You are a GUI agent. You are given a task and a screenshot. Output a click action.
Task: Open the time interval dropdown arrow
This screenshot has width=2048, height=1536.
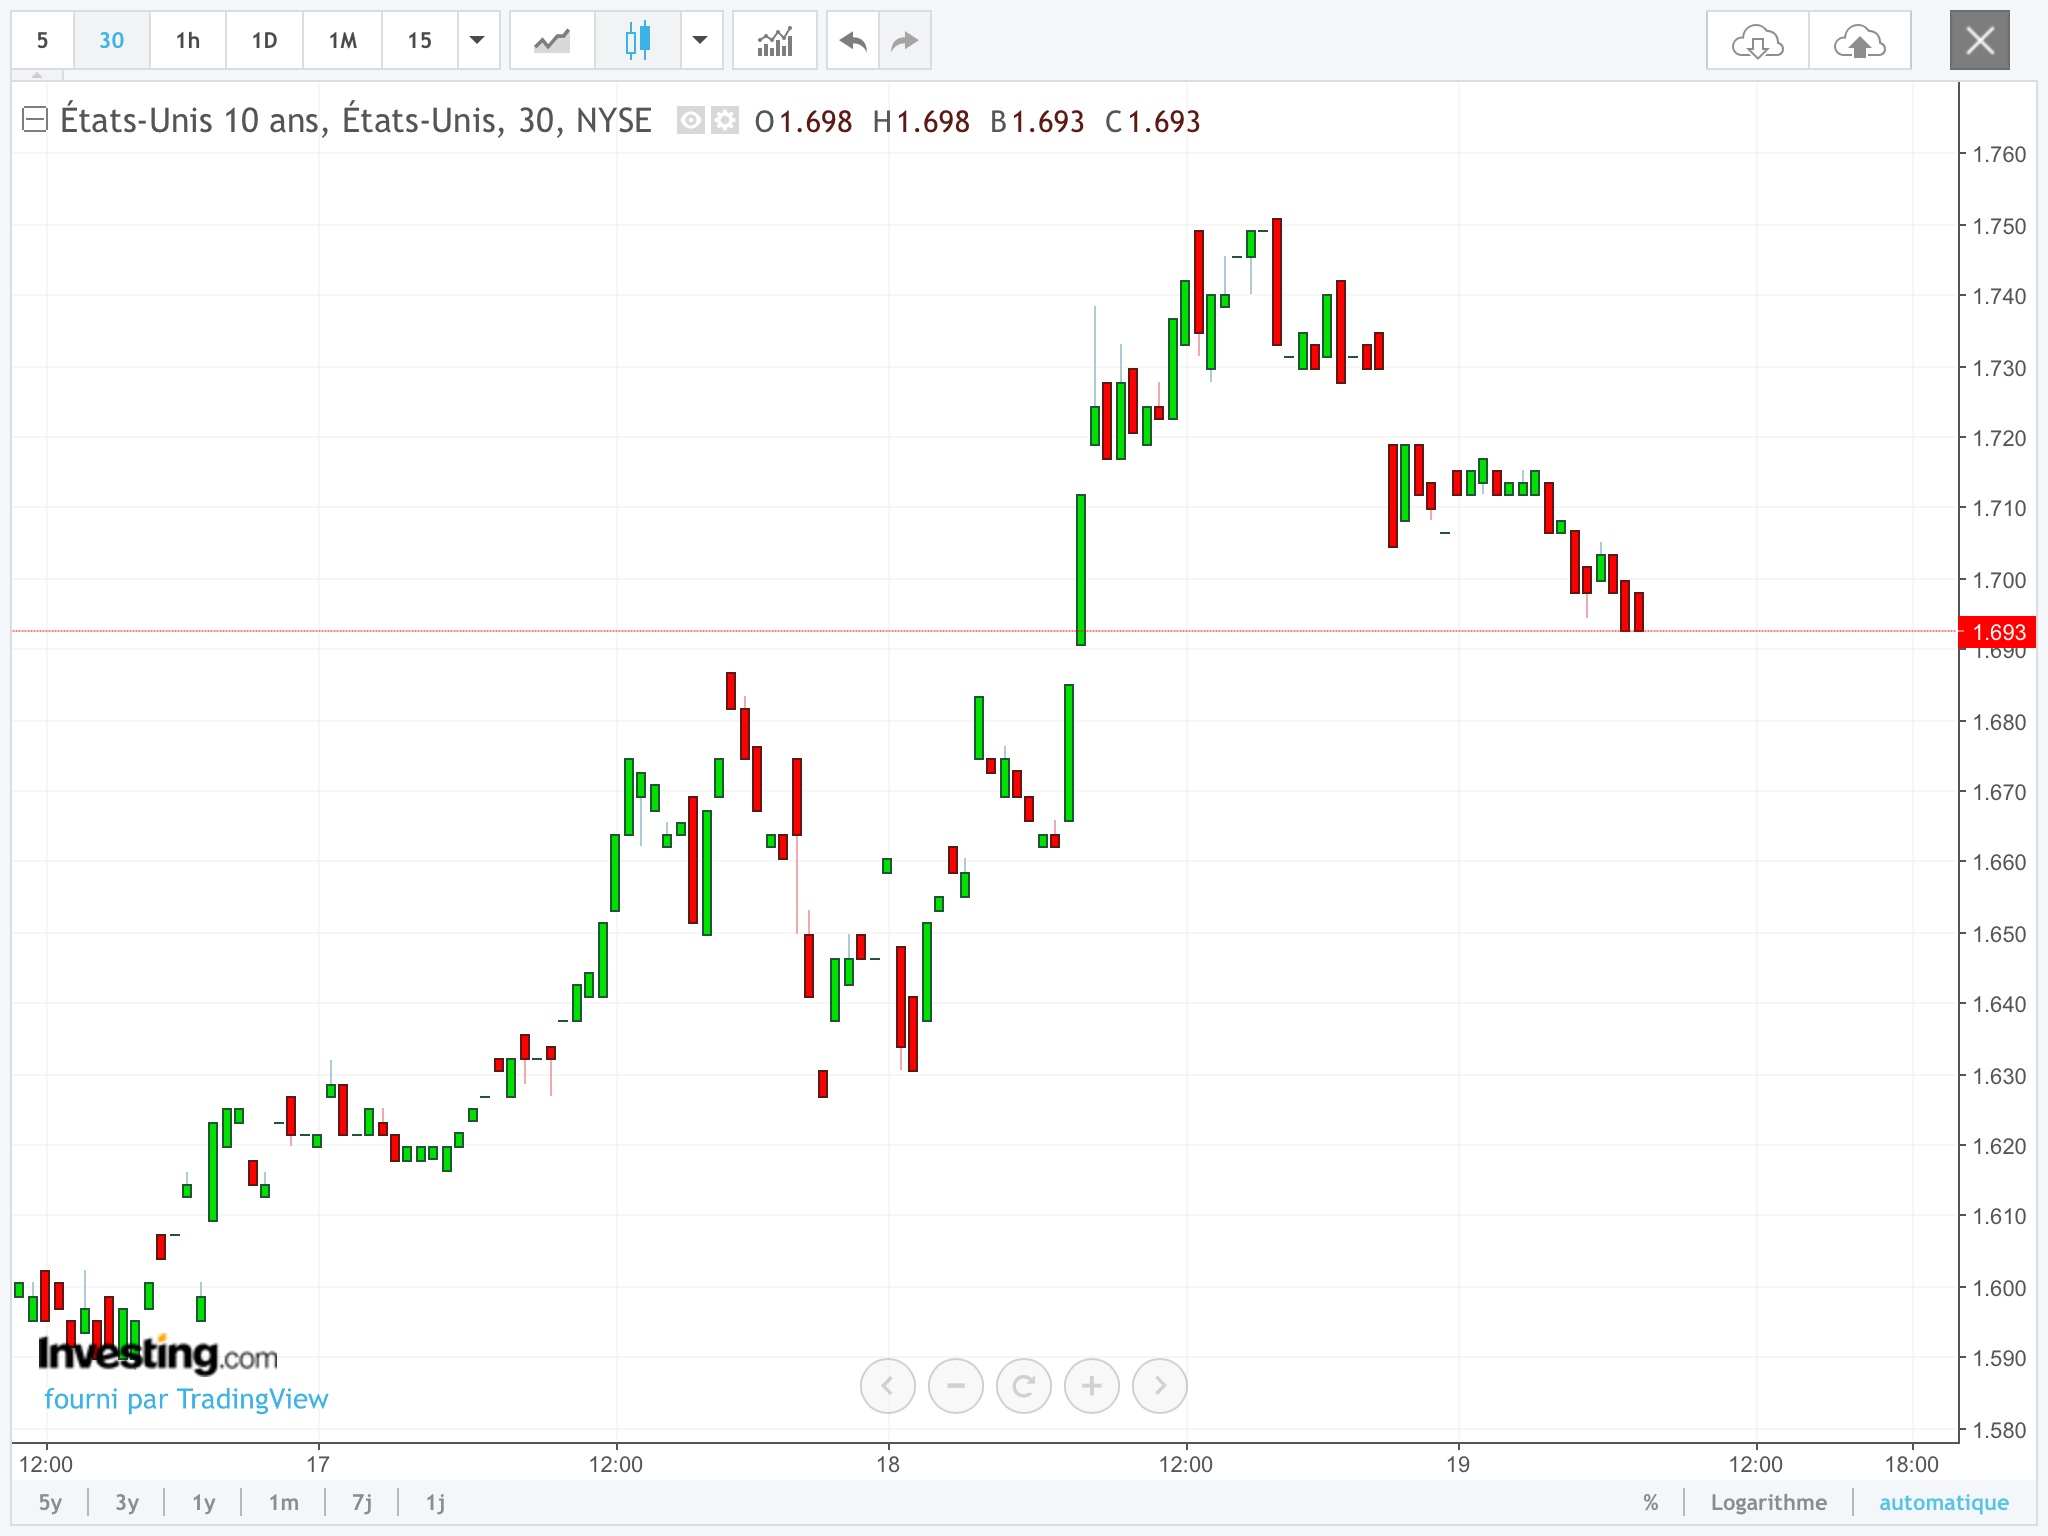click(x=477, y=41)
